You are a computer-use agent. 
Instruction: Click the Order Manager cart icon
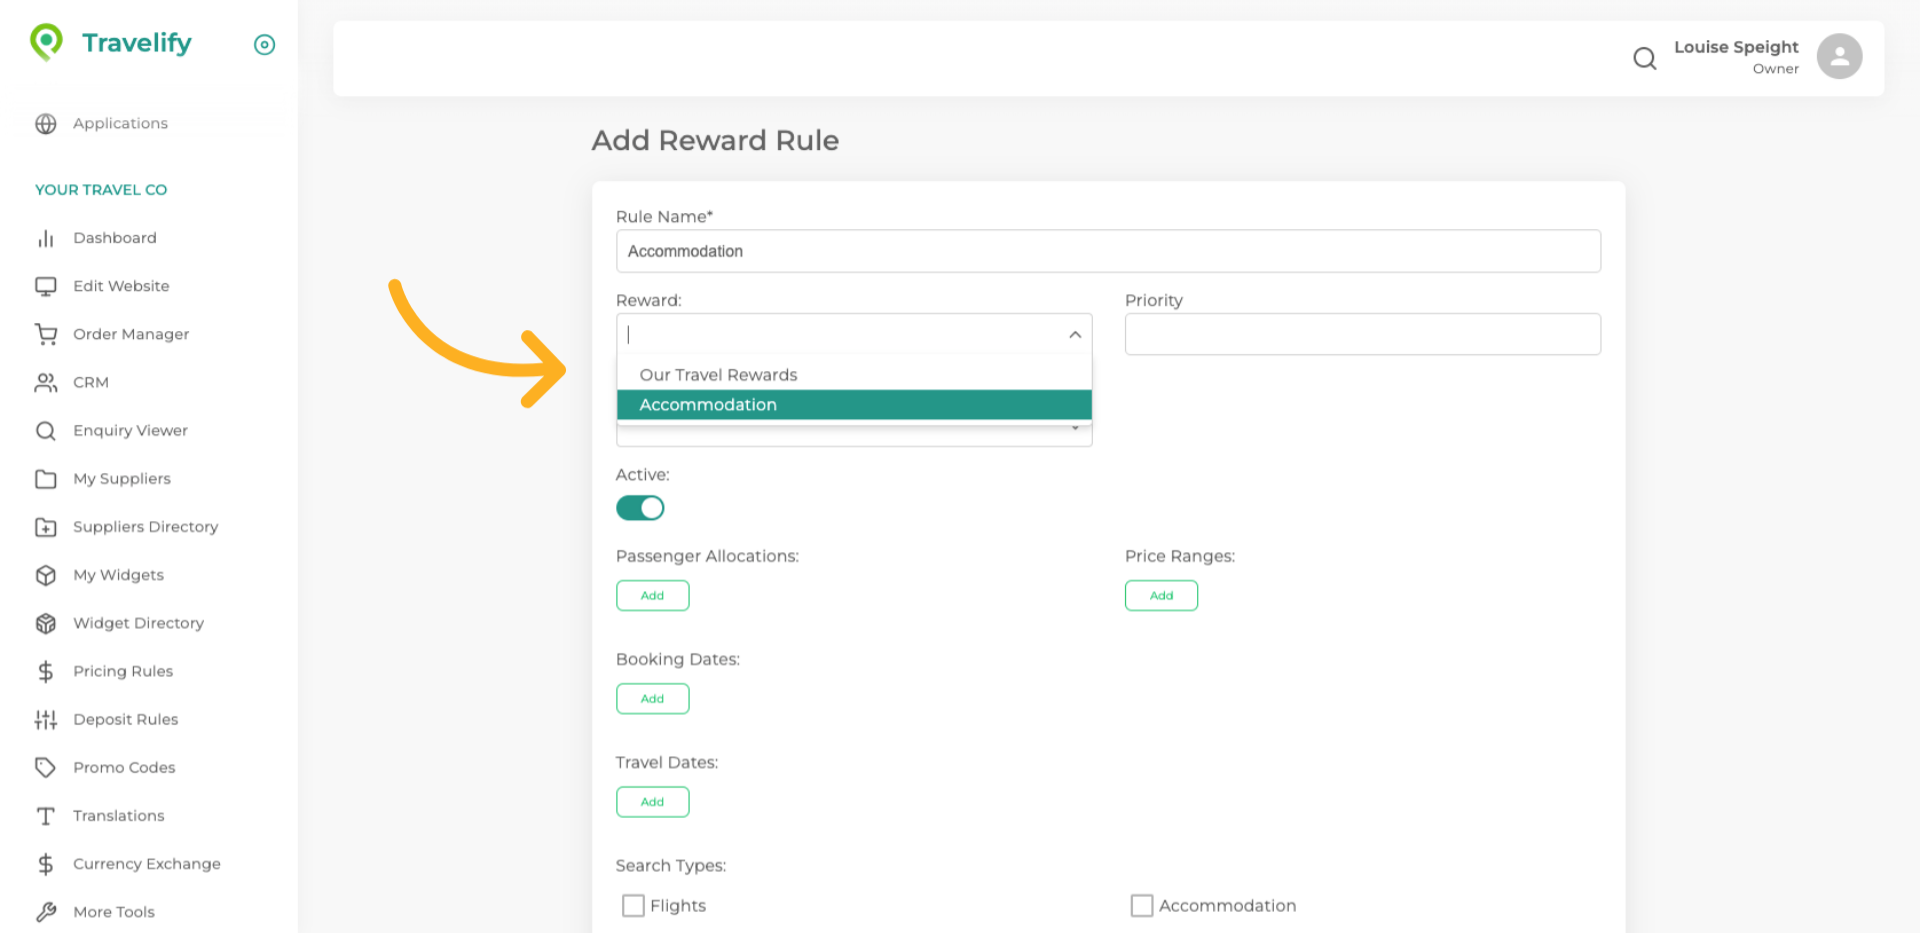[x=46, y=334]
